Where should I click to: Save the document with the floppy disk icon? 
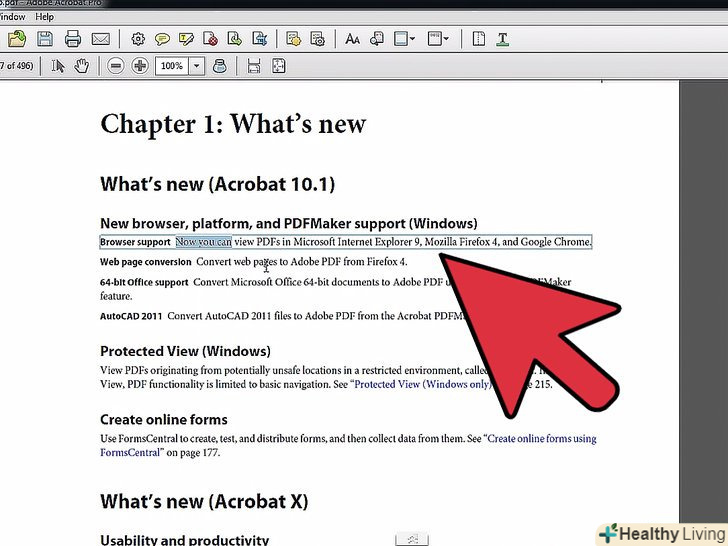[x=45, y=39]
